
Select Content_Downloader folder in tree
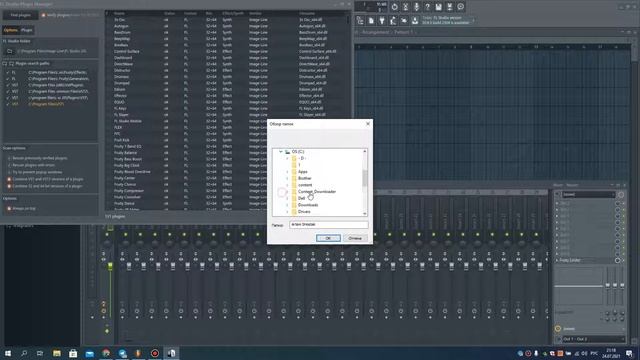click(317, 191)
